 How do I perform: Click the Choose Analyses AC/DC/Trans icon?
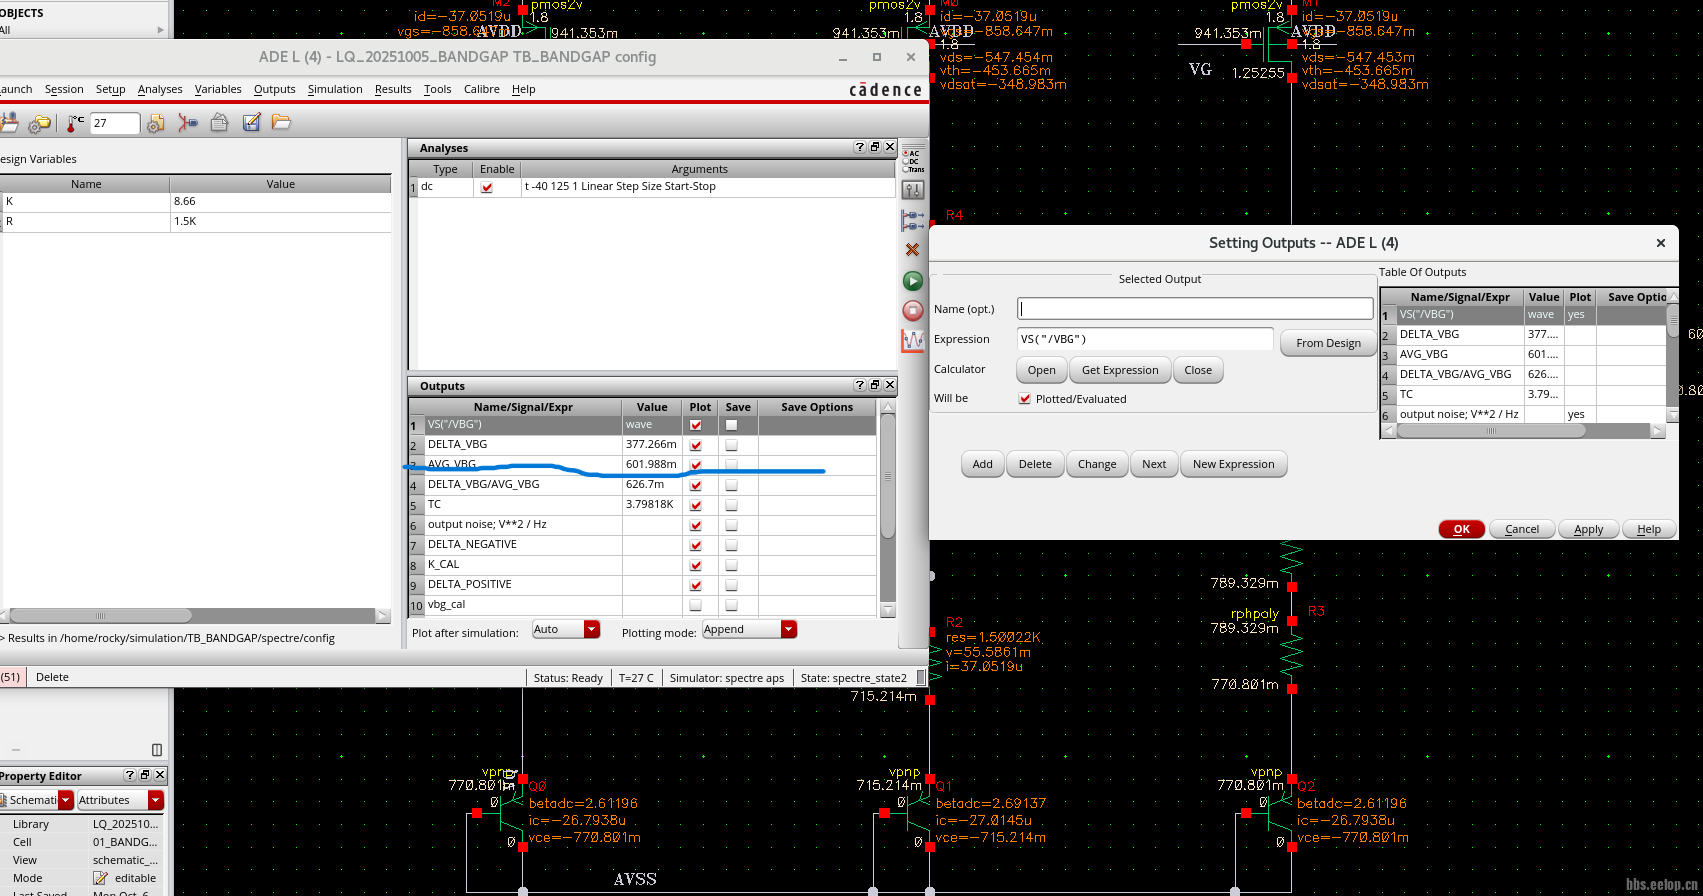[x=912, y=161]
